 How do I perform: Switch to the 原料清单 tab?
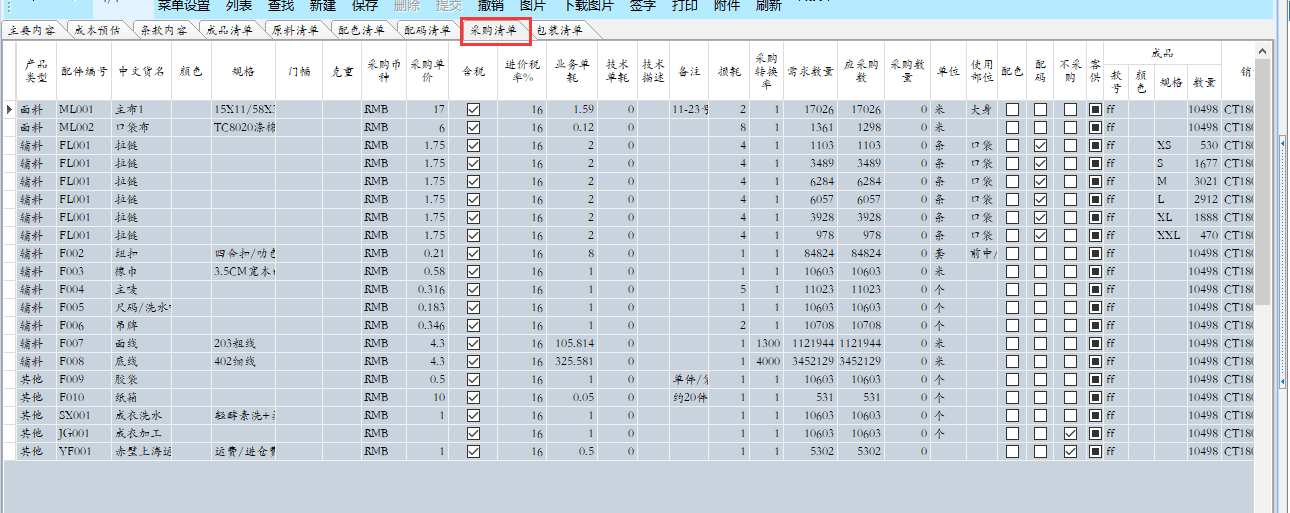[296, 31]
